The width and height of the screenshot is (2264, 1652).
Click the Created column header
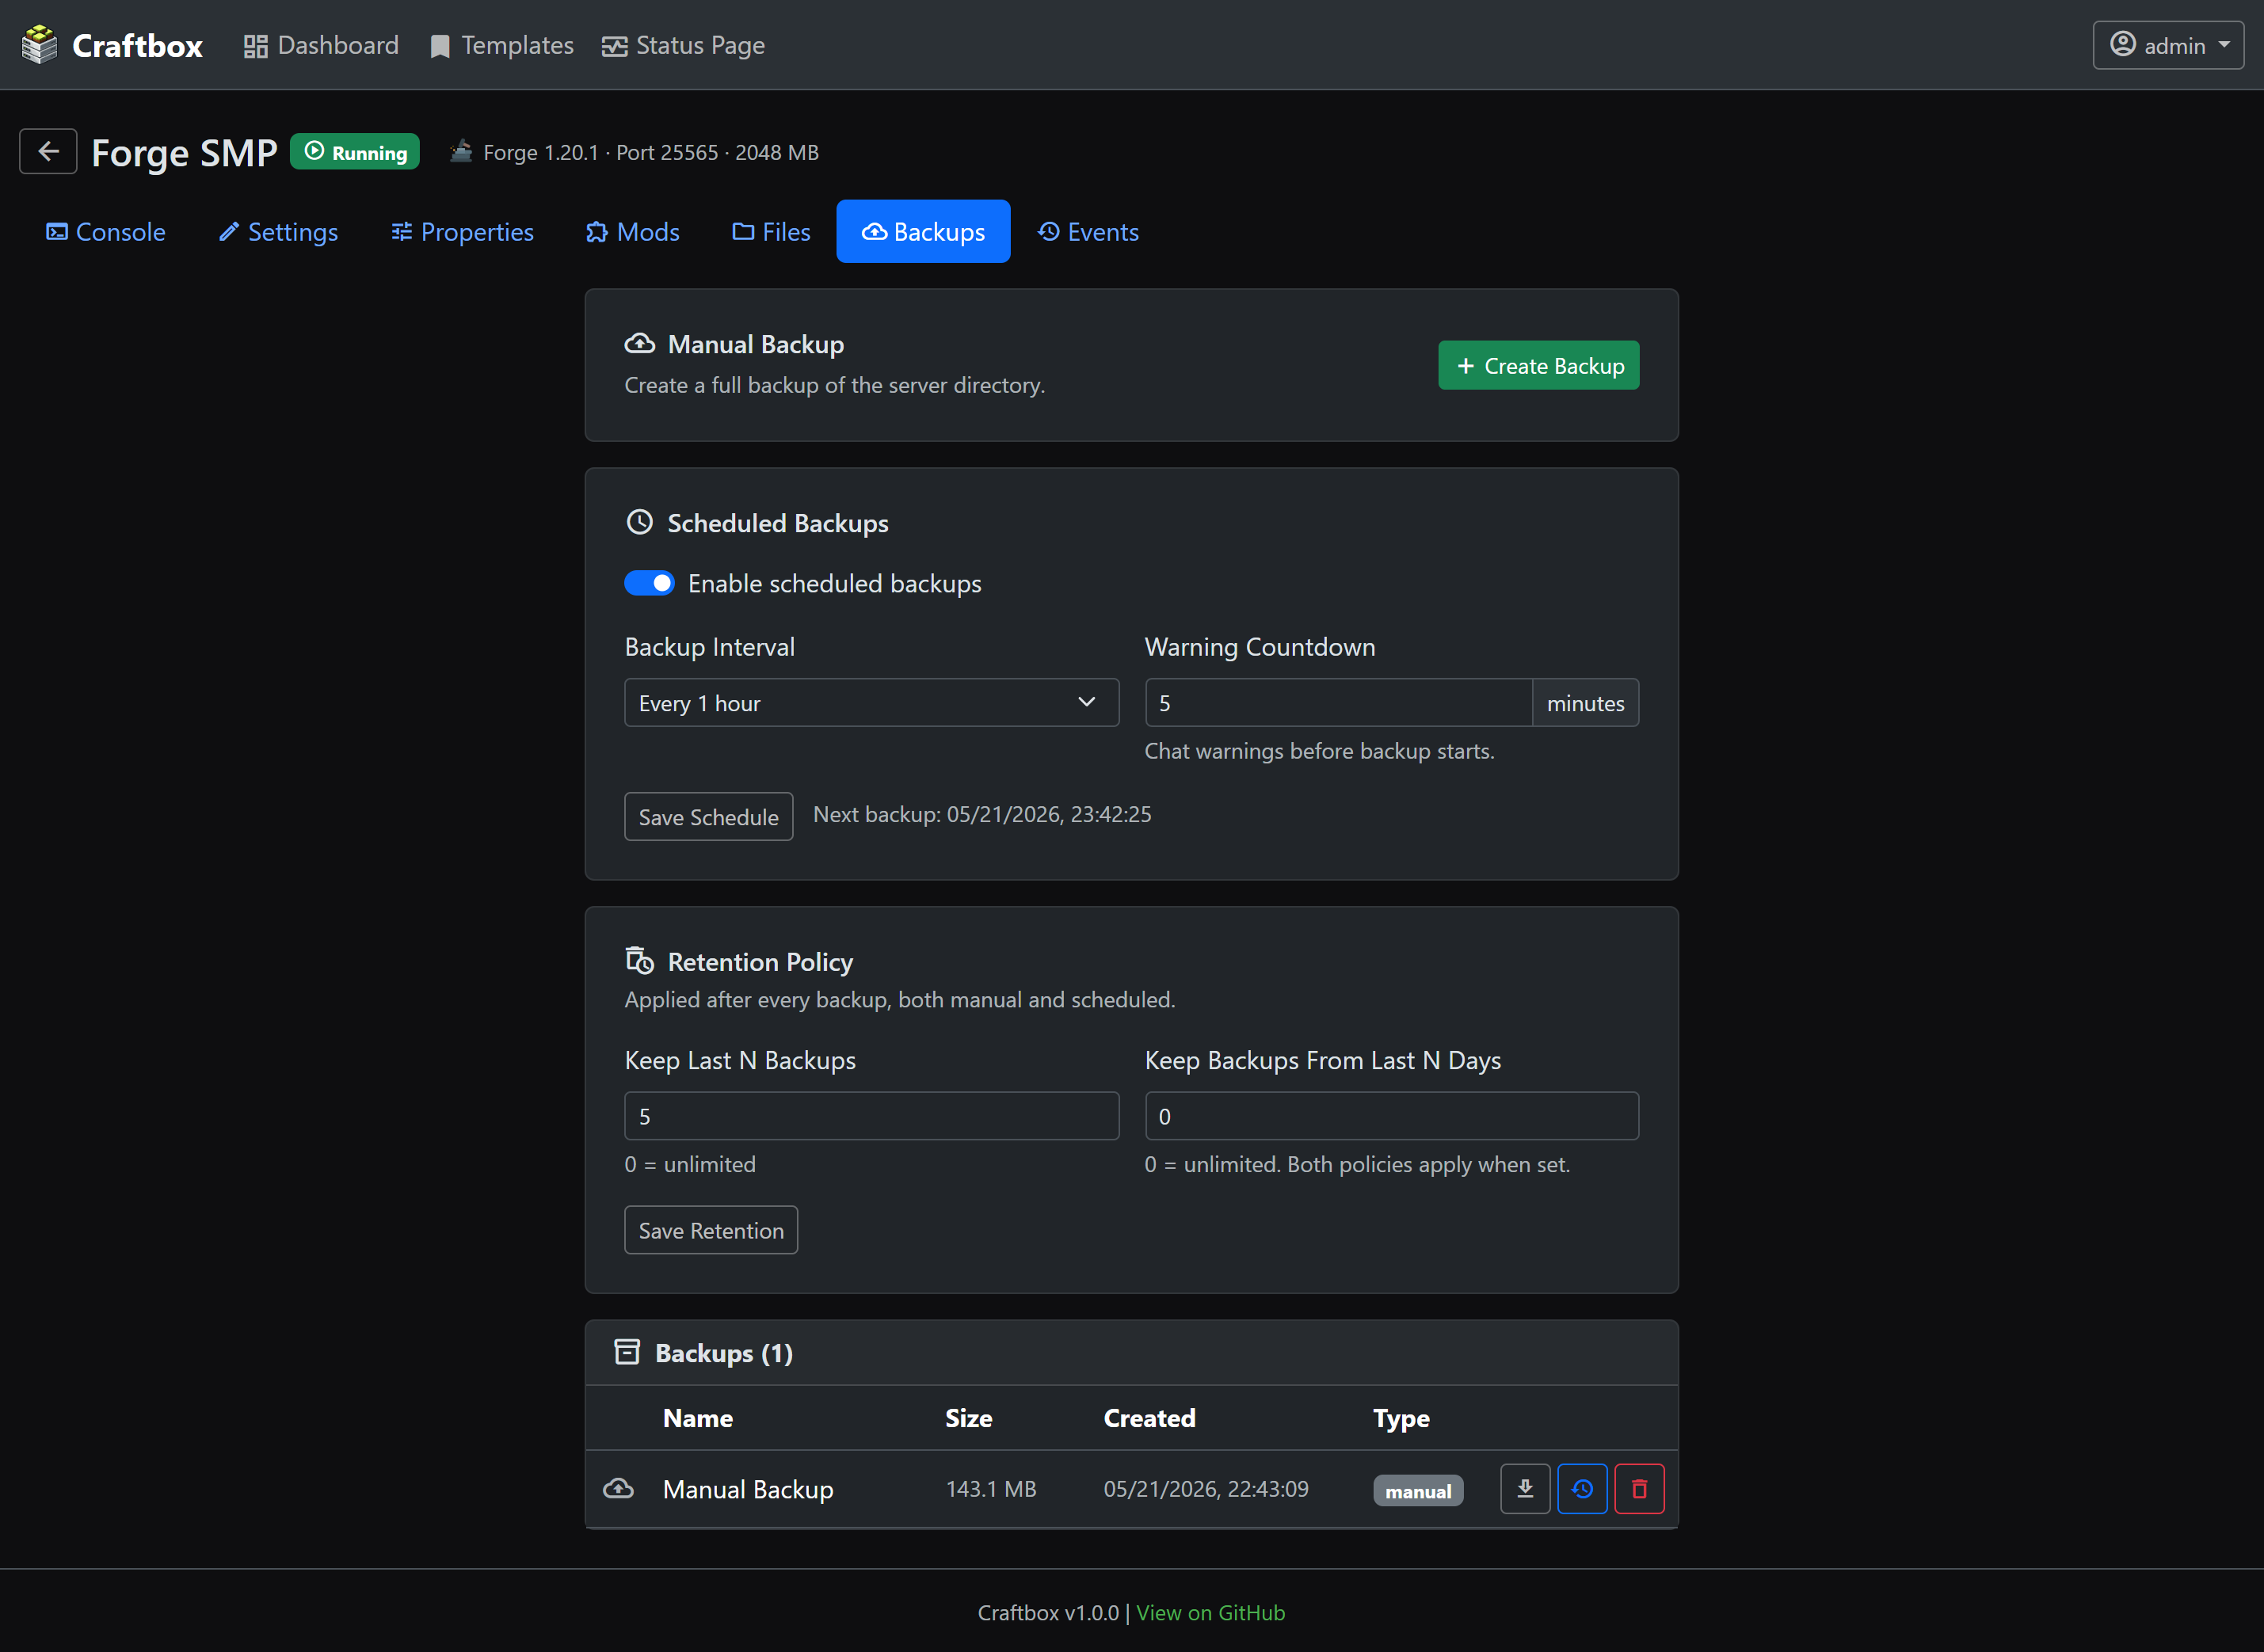click(x=1150, y=1418)
